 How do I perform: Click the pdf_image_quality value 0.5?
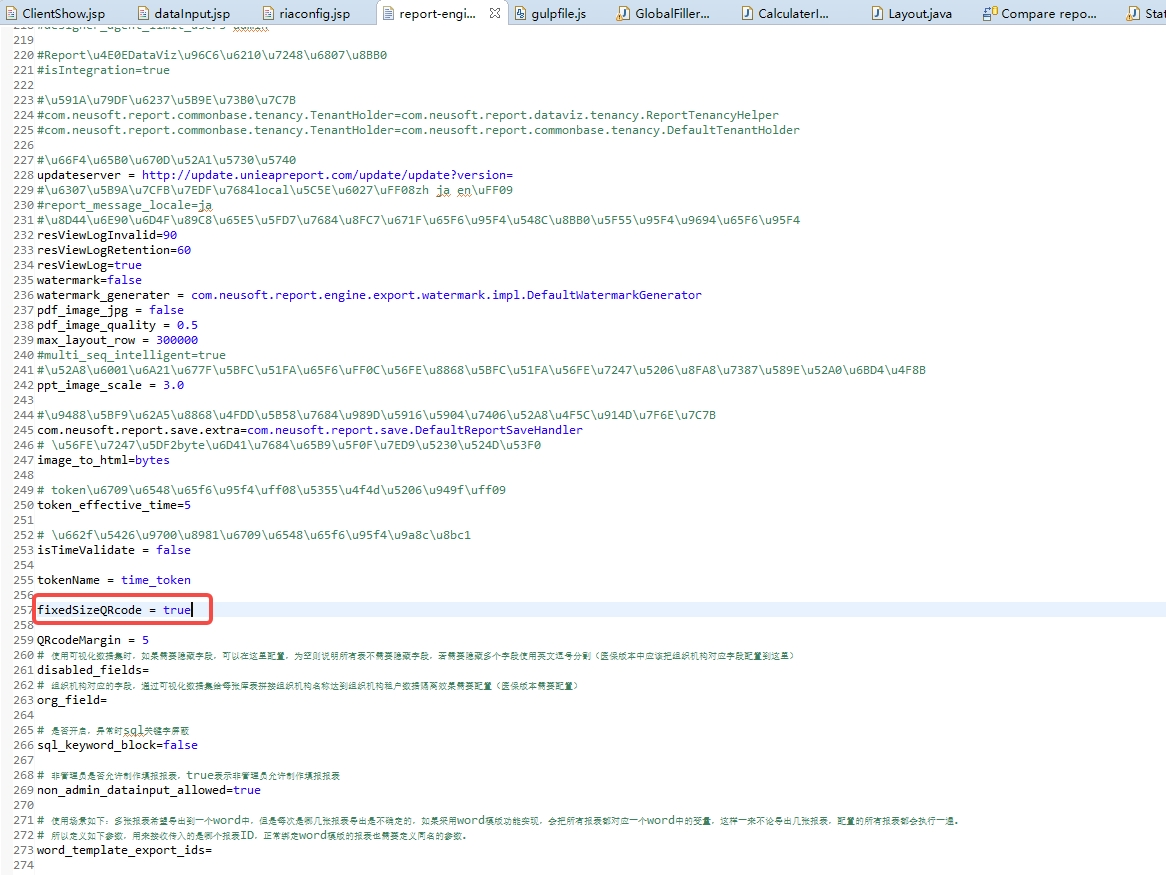coord(187,325)
